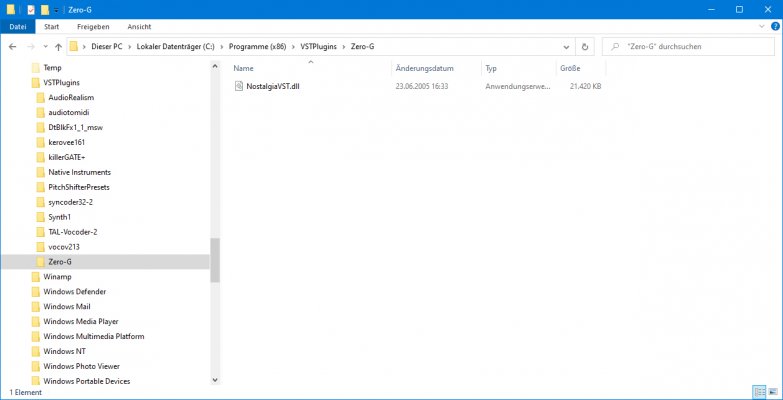Refresh the current folder view

(x=585, y=46)
